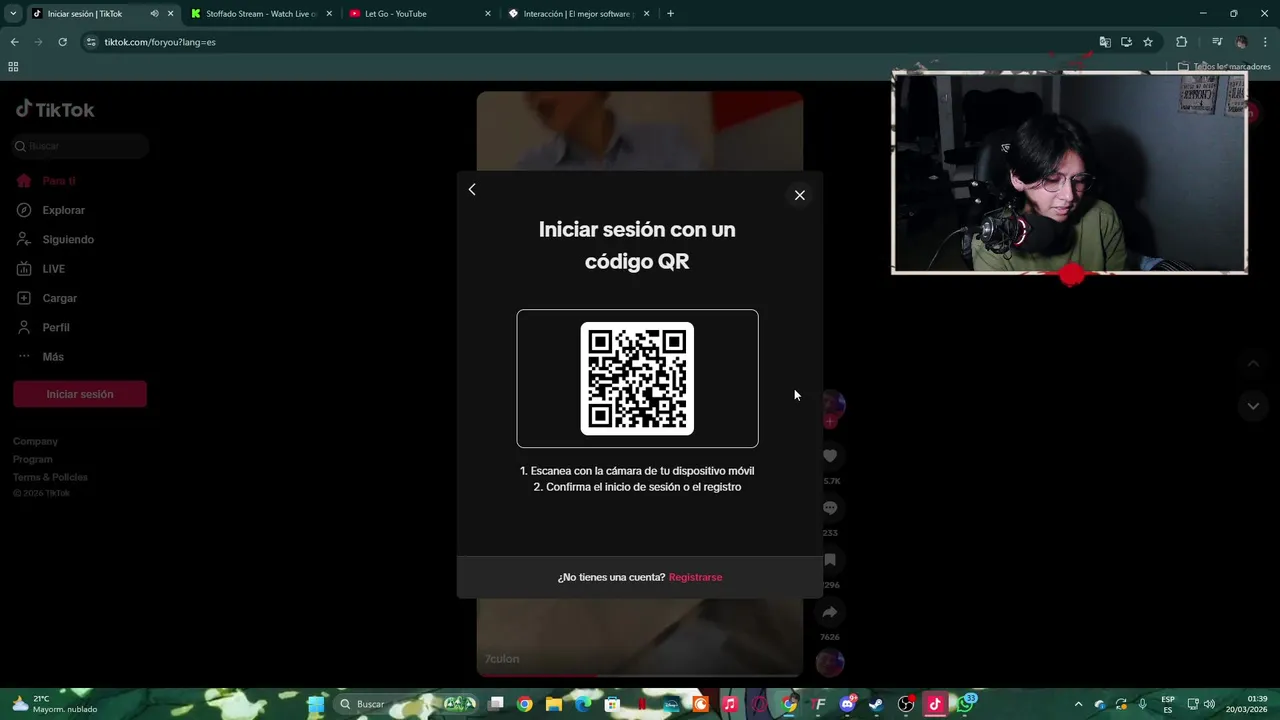Click the TikTok logo
This screenshot has height=720, width=1280.
(x=55, y=110)
